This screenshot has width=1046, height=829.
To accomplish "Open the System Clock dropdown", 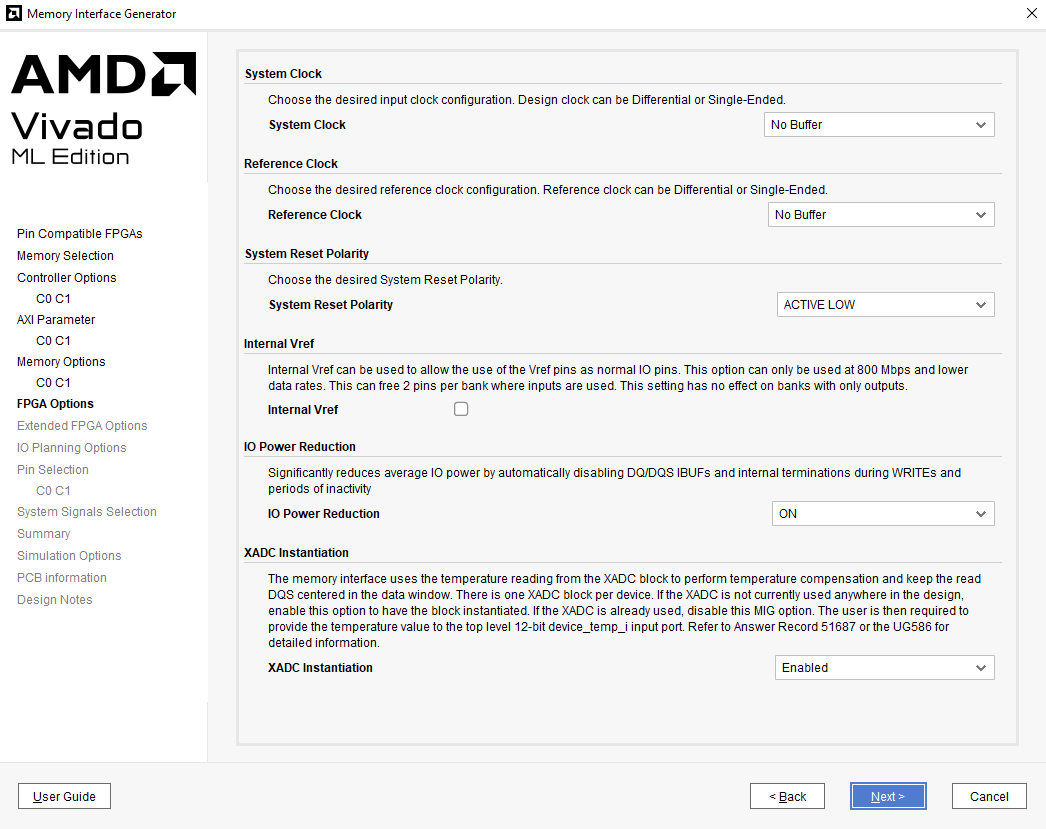I will tap(879, 125).
